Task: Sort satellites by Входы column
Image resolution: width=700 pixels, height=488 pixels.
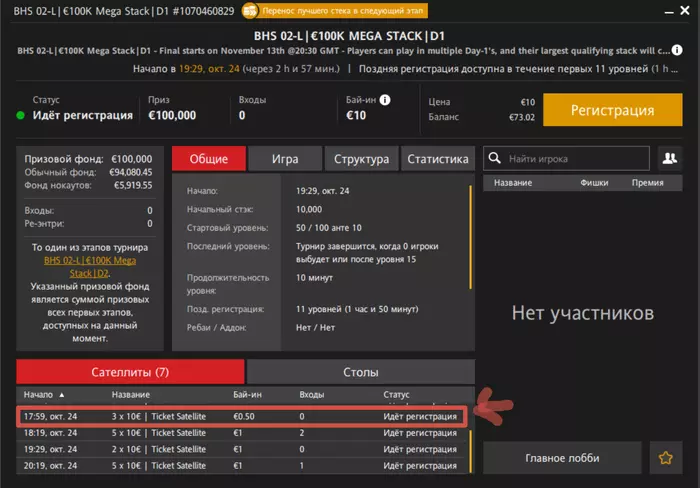Action: click(x=312, y=395)
